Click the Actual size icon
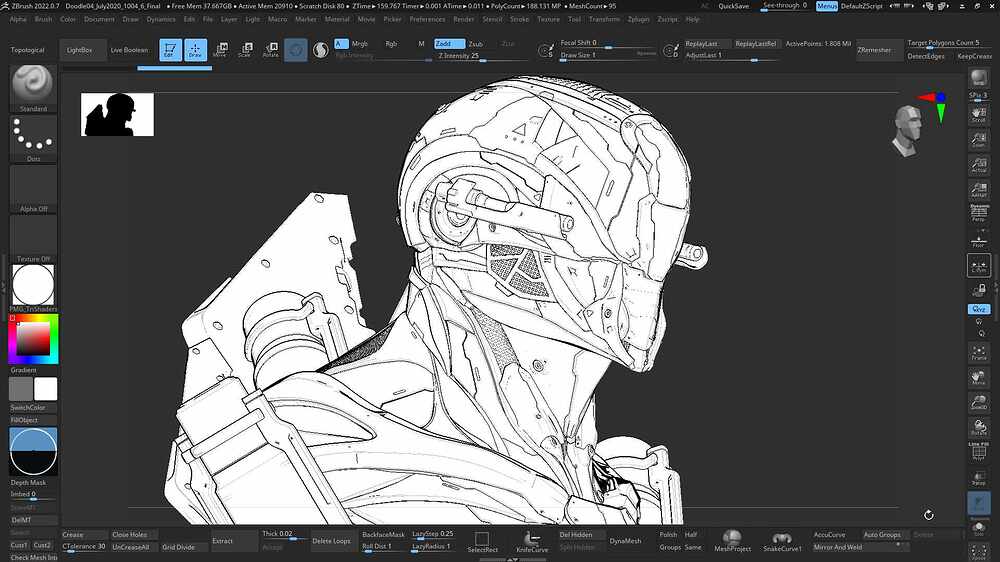 [x=978, y=165]
